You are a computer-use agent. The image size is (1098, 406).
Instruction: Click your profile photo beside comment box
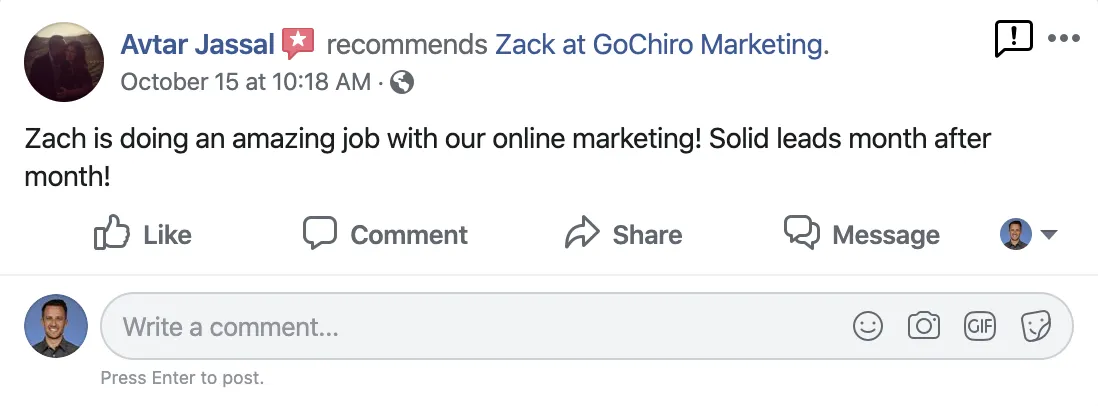[x=56, y=326]
